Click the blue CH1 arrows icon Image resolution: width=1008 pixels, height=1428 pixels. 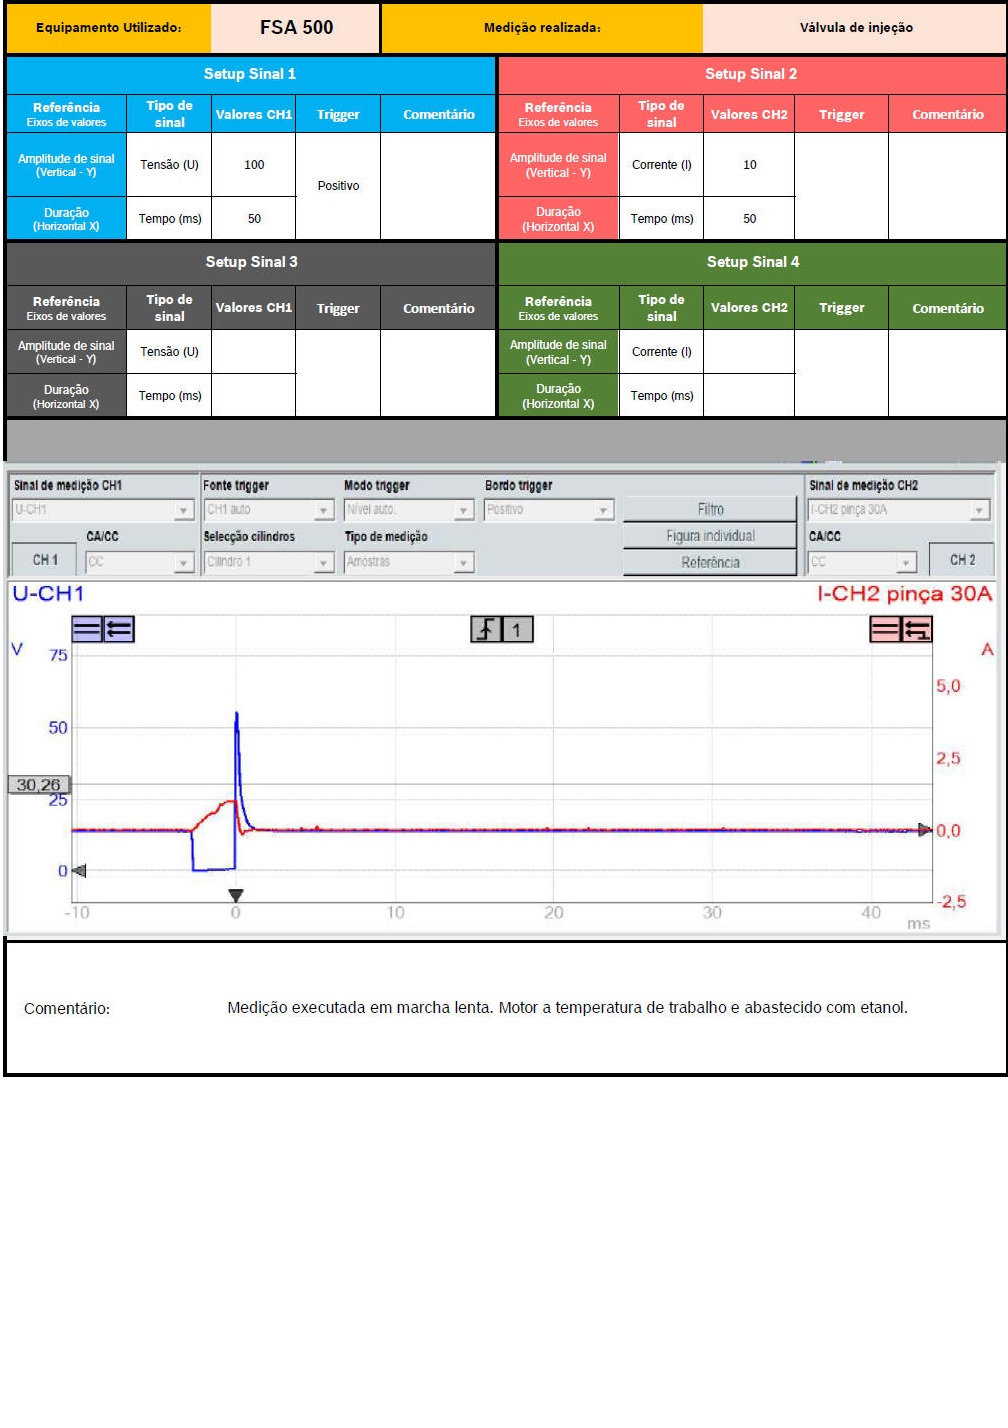[119, 629]
